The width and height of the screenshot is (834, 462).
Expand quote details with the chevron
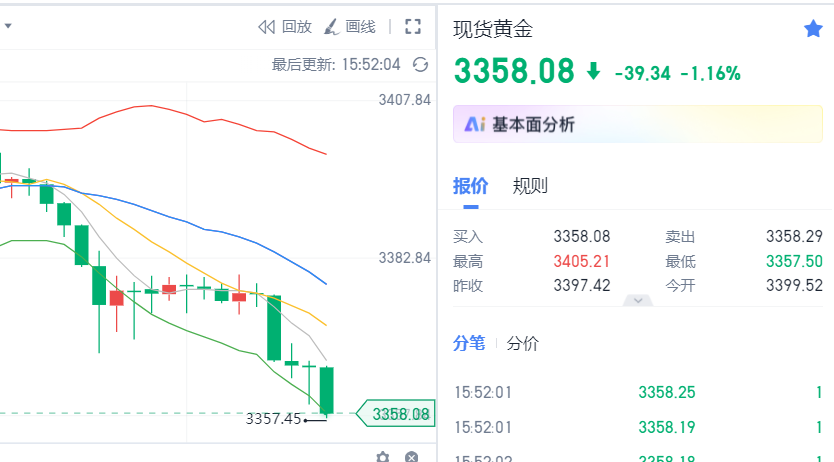coord(638,300)
